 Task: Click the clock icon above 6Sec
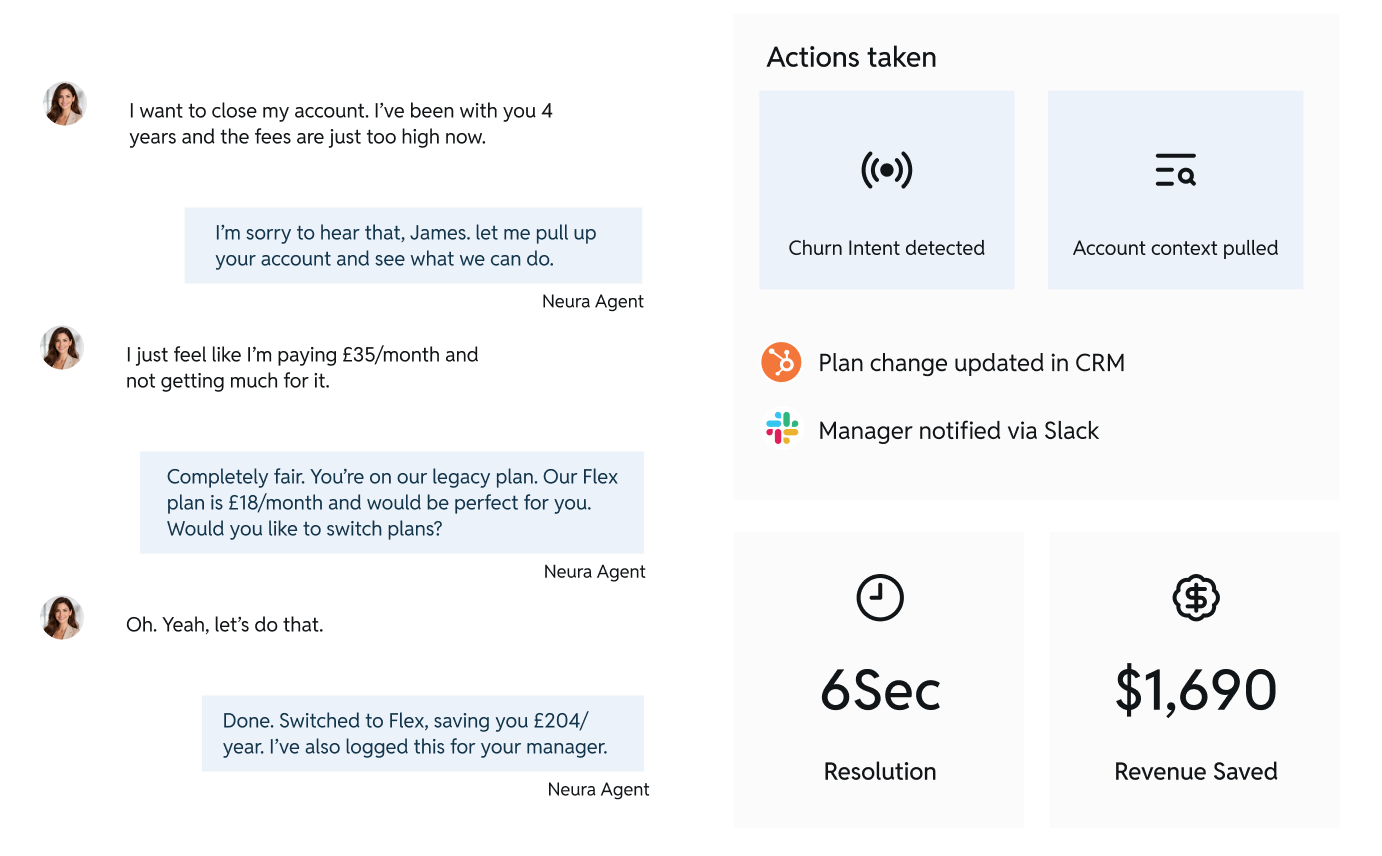click(x=880, y=598)
